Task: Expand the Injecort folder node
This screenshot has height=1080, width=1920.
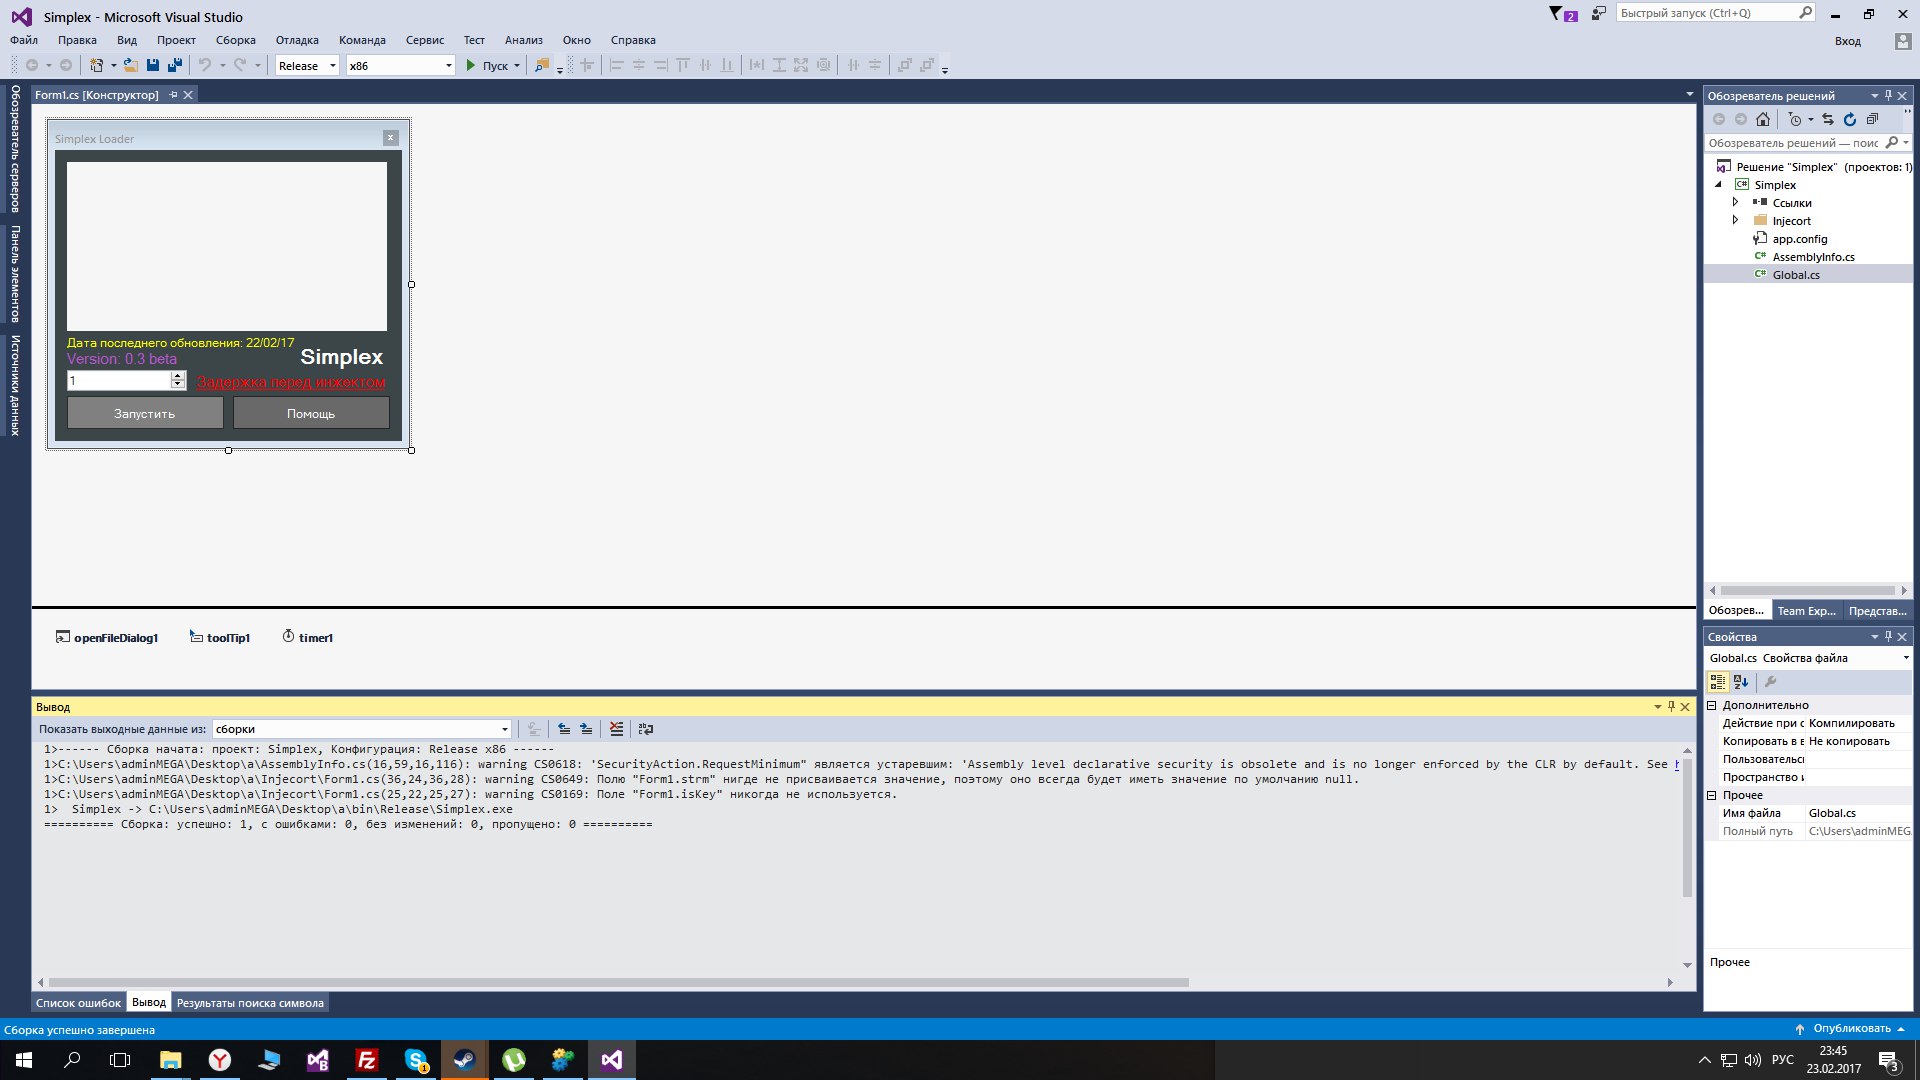Action: click(1736, 220)
